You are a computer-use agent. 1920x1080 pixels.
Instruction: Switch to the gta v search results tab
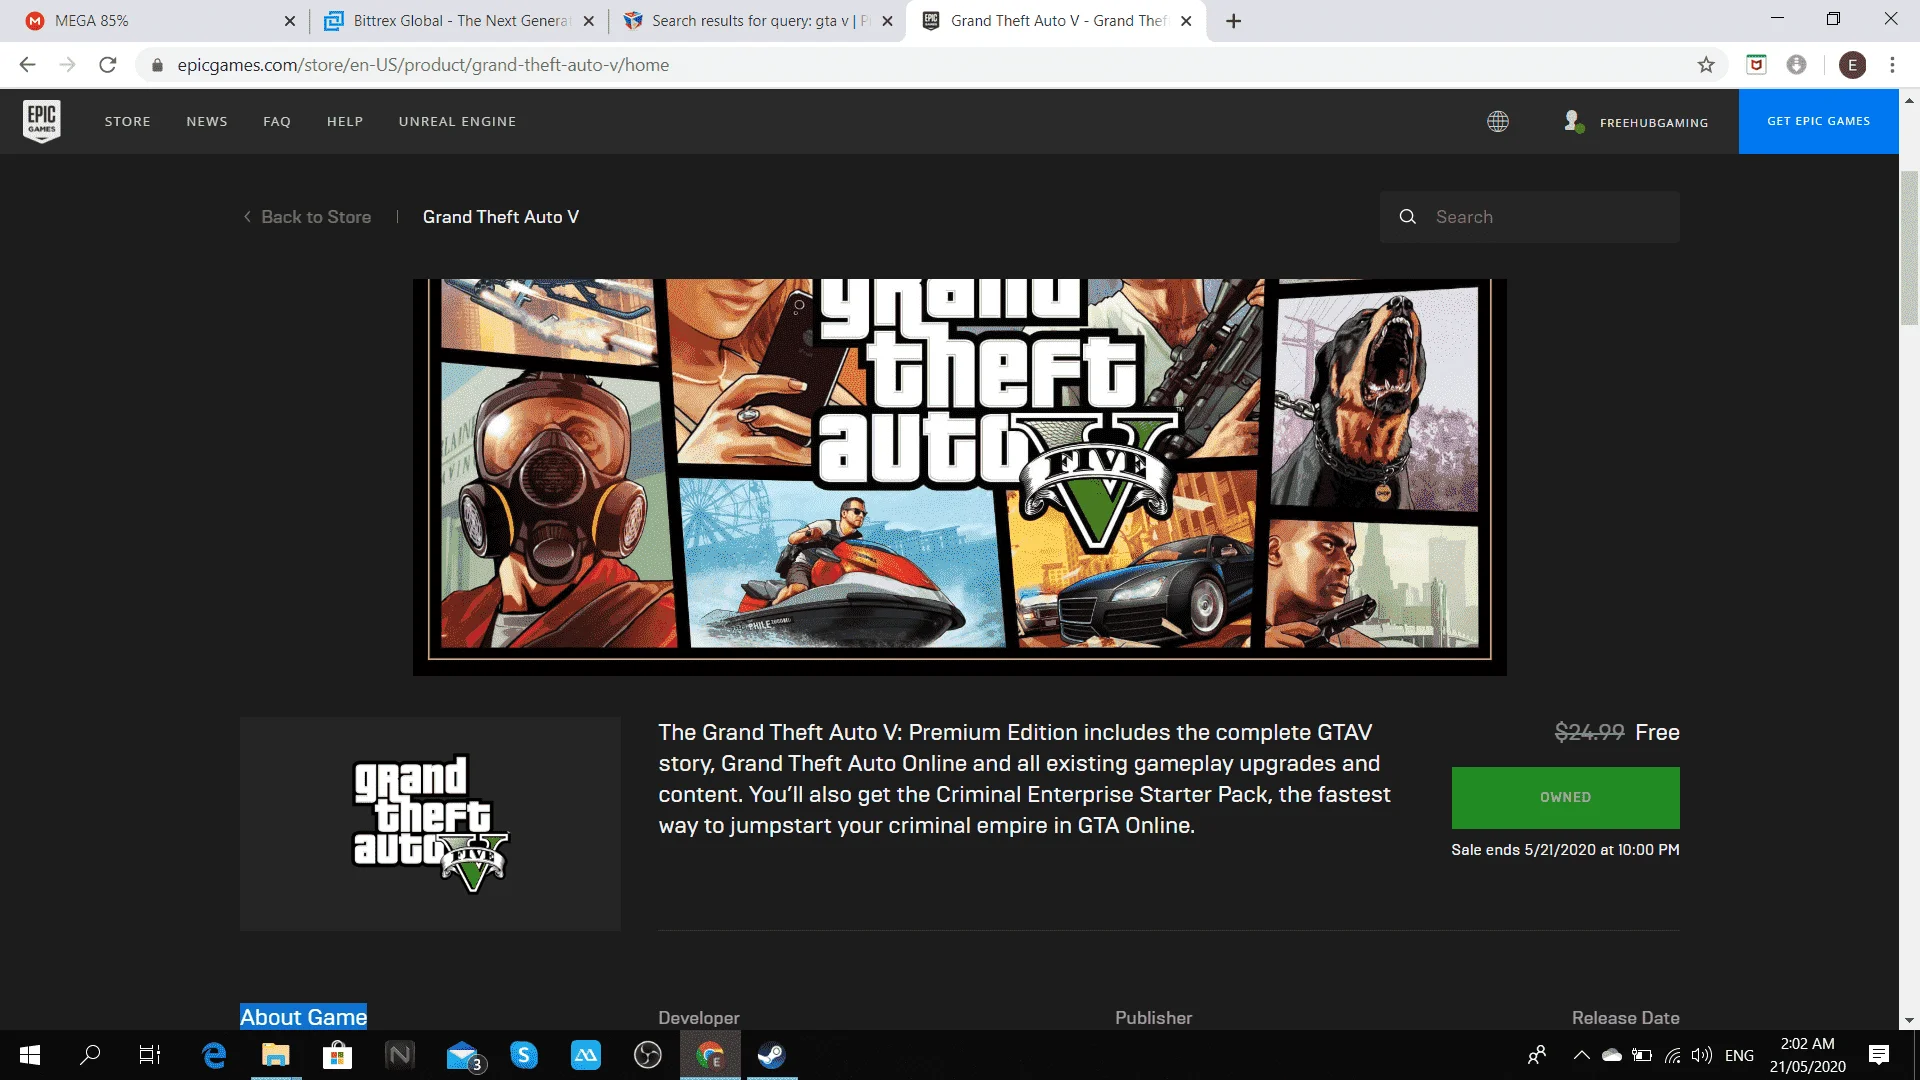[757, 21]
